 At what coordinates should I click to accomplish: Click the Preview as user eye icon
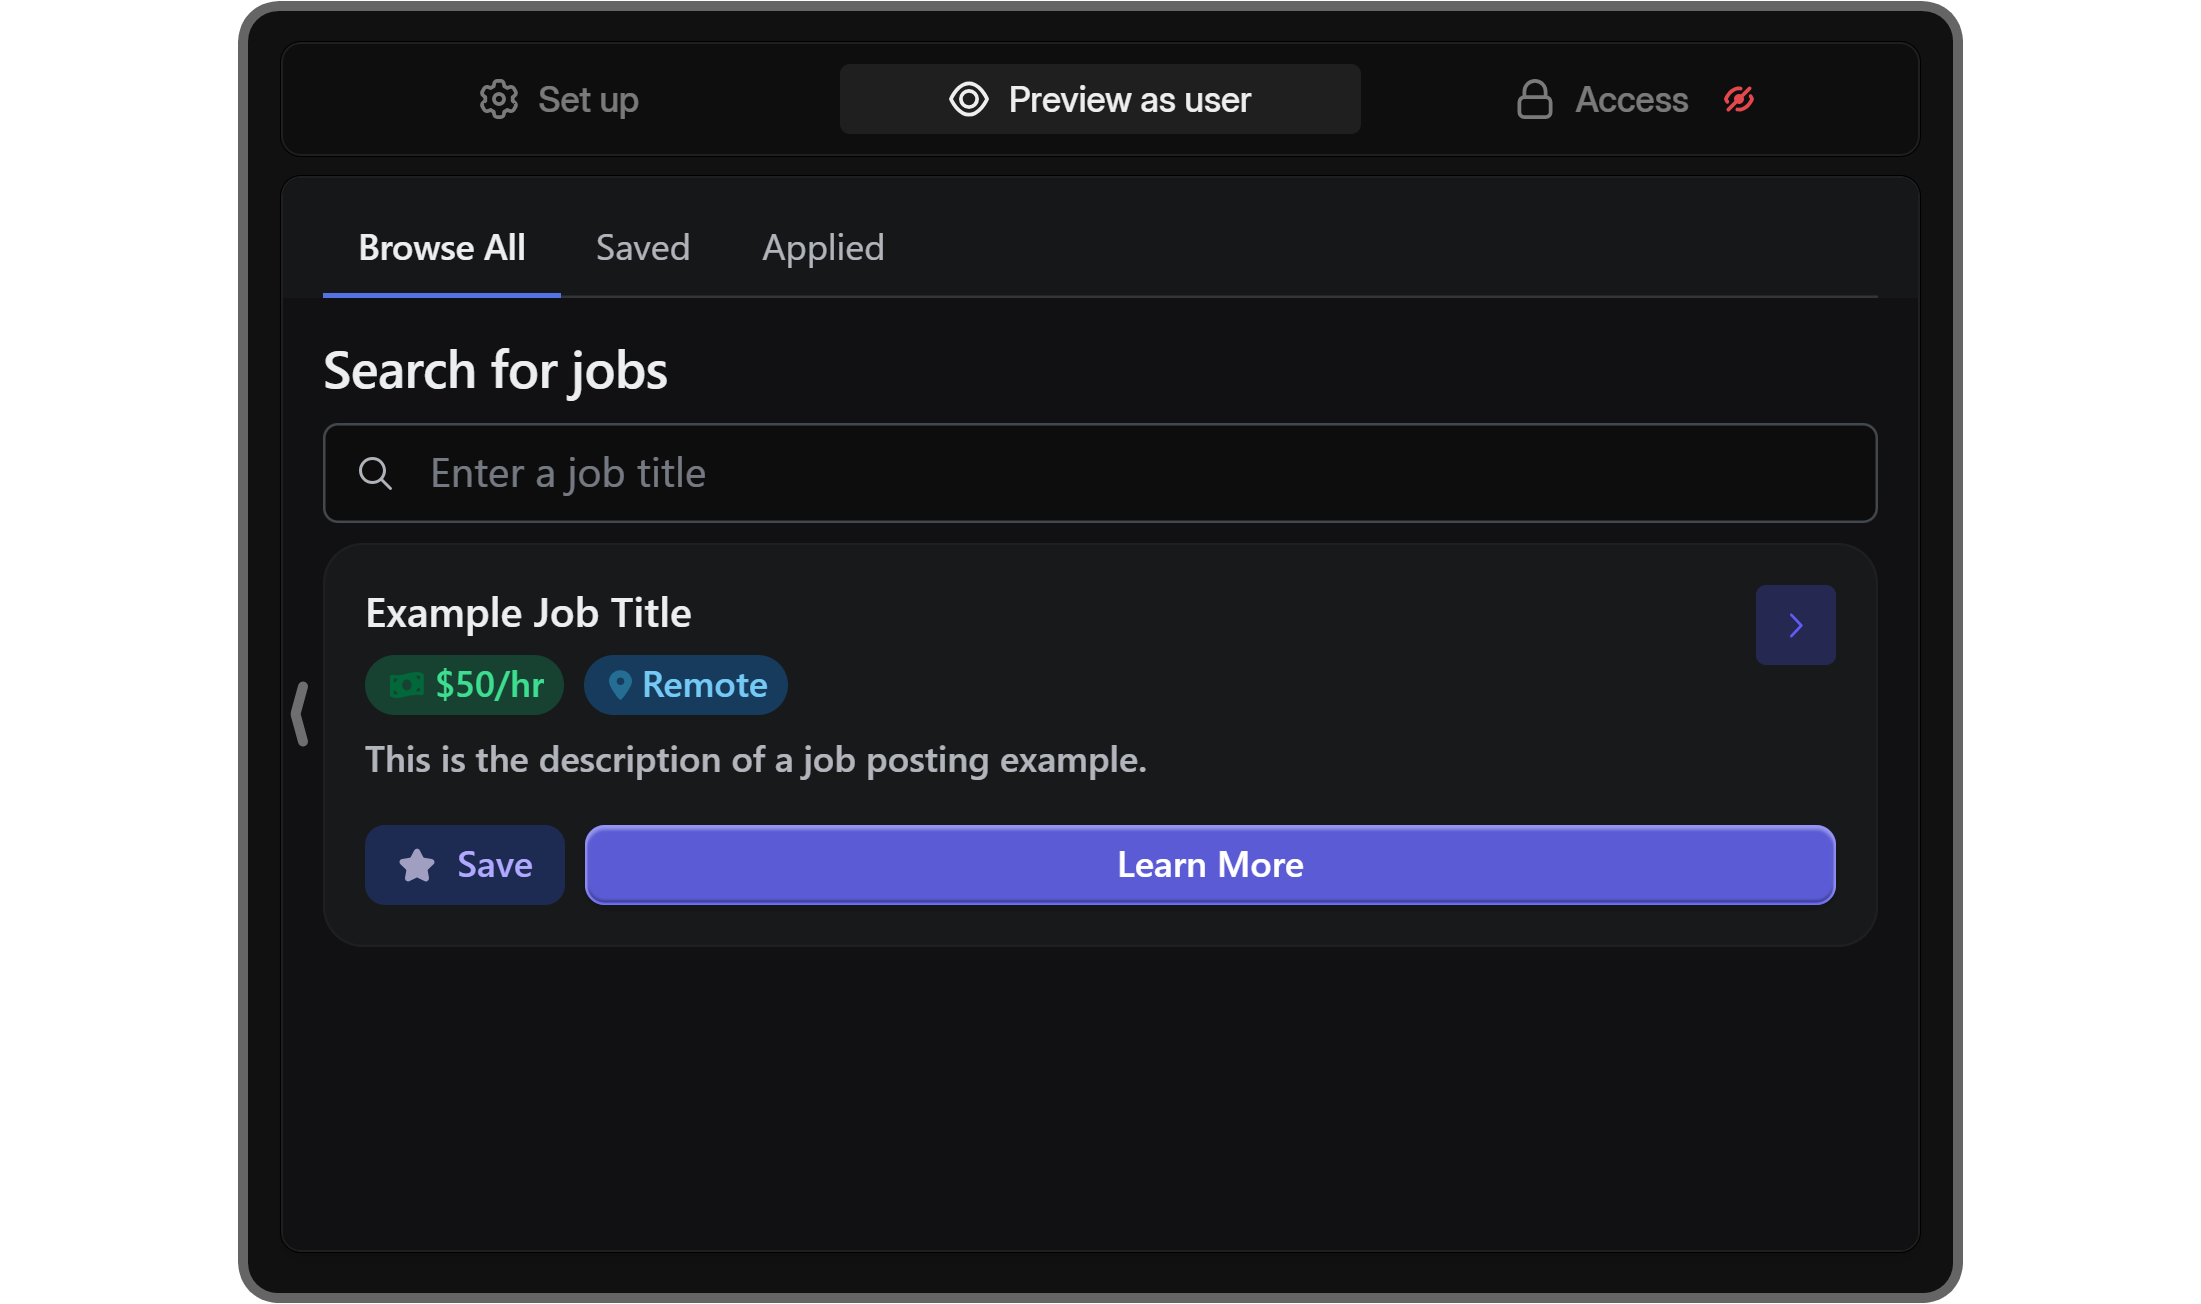[967, 98]
